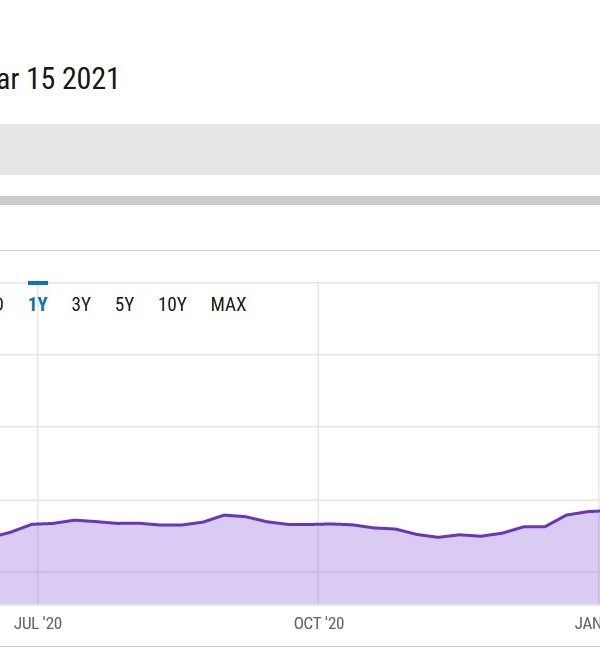Screen dimensions: 600x664
Task: Click the blue active indicator above 1Y
Action: pyautogui.click(x=38, y=283)
